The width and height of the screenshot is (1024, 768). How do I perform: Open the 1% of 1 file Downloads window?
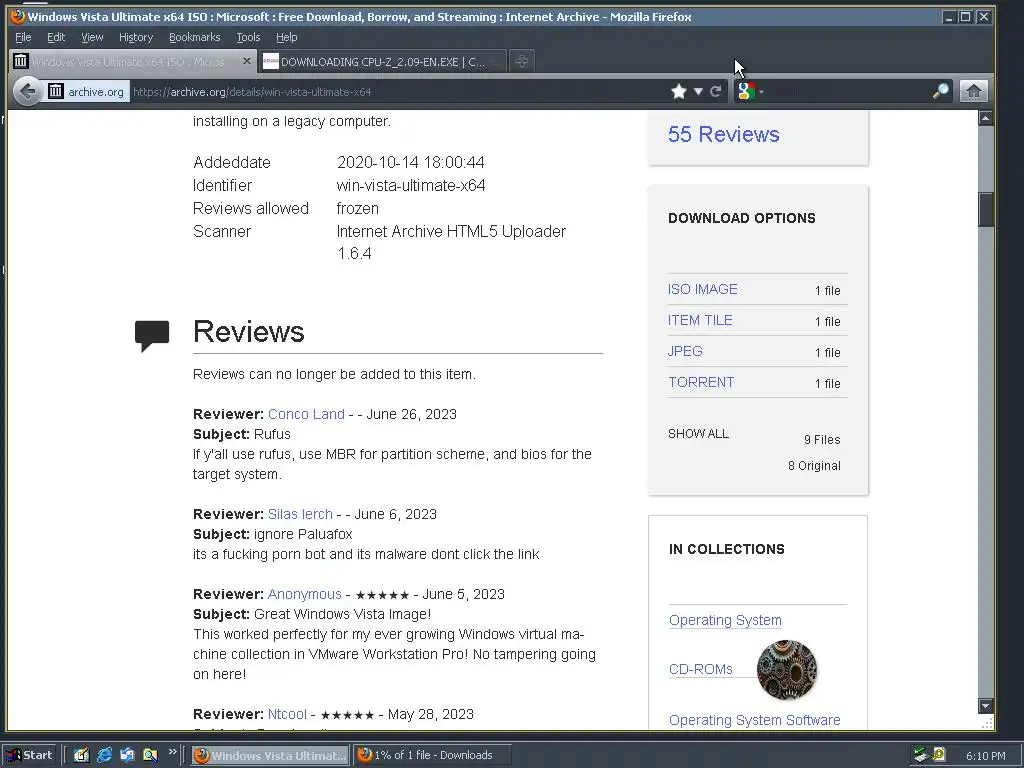pyautogui.click(x=432, y=755)
